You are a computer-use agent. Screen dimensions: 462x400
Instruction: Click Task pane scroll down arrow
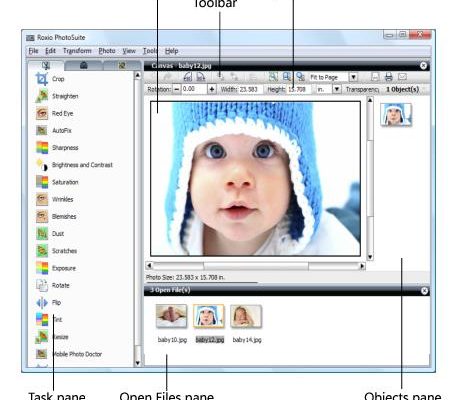pos(137,363)
